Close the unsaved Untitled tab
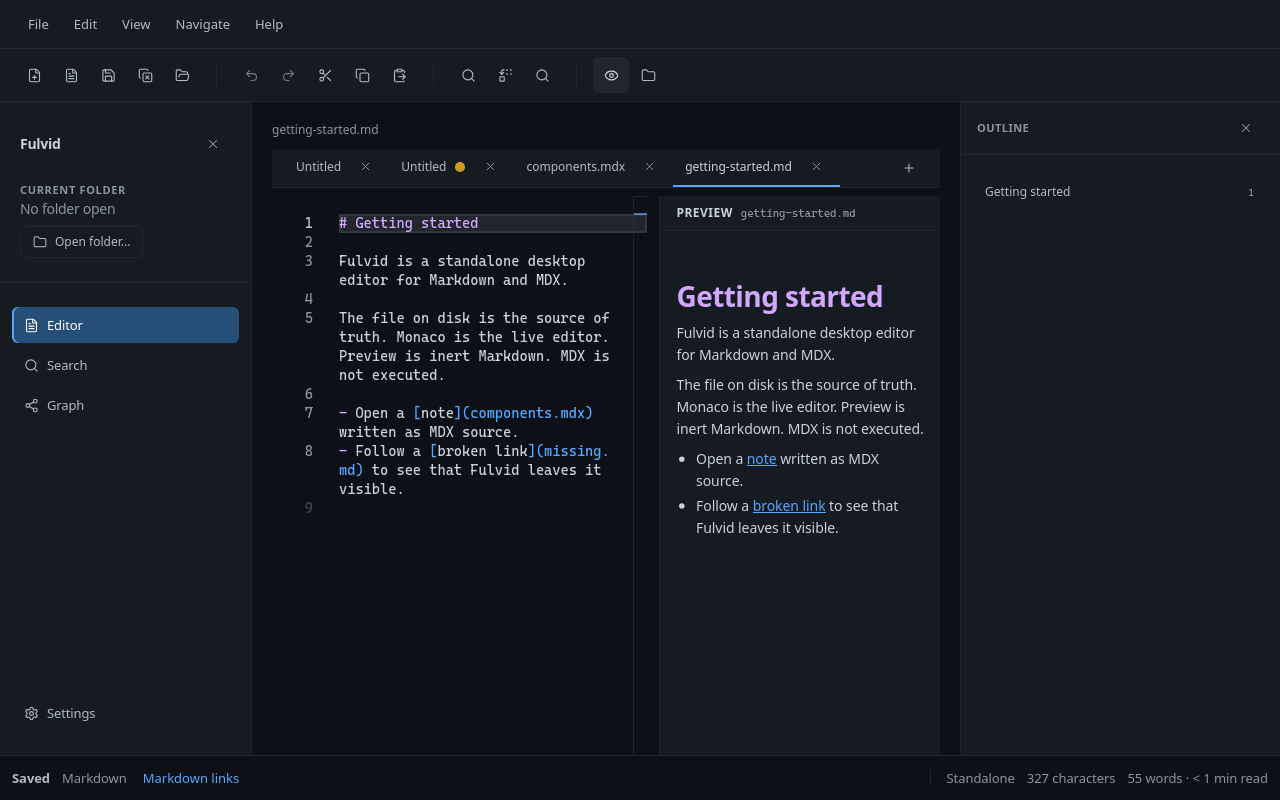Viewport: 1280px width, 800px height. (x=490, y=167)
